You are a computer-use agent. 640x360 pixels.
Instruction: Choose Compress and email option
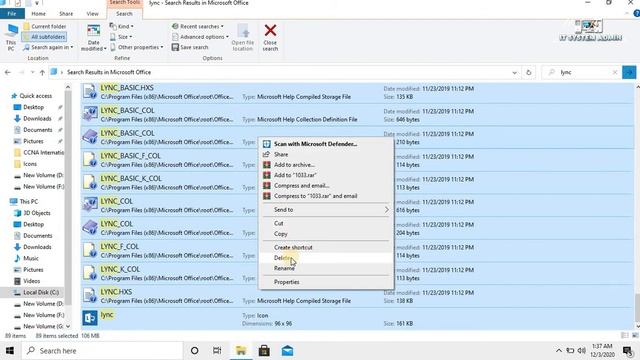[326, 186]
